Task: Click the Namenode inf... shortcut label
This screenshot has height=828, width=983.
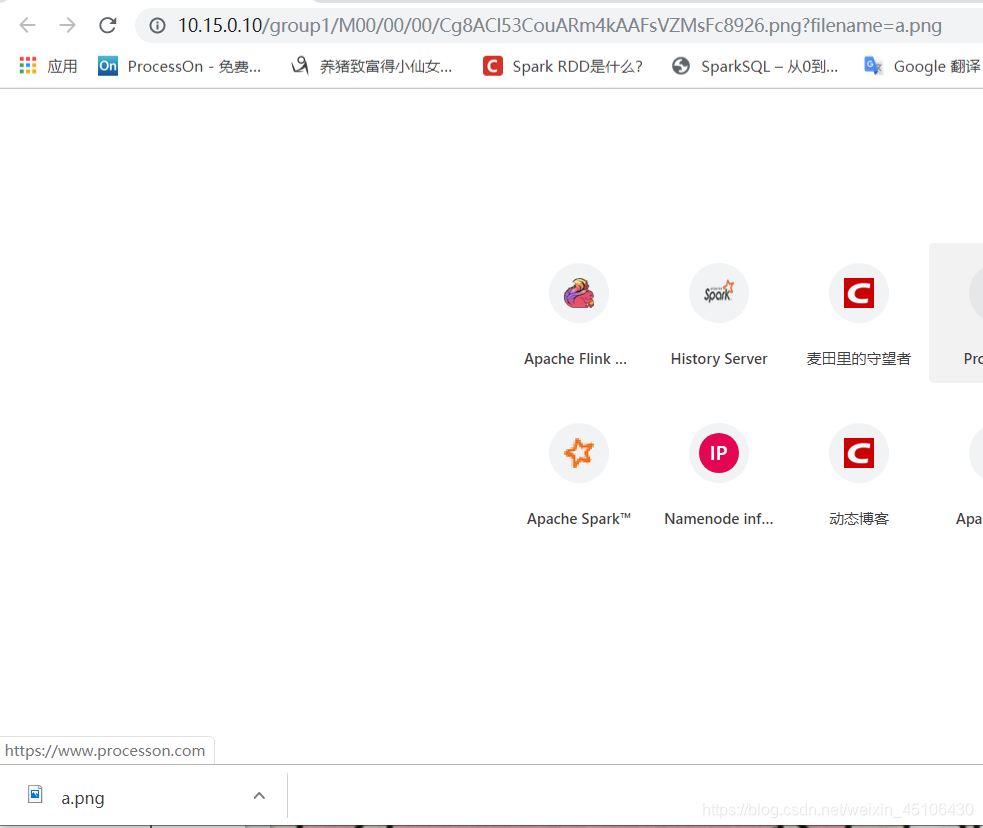Action: (718, 519)
